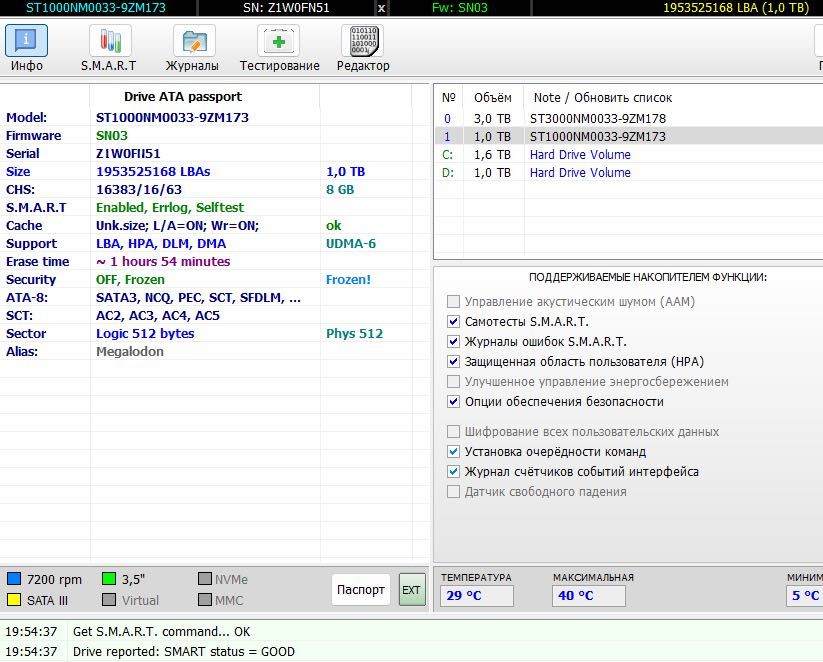The width and height of the screenshot is (823, 662).
Task: Click the 1953525168 LBA (1,0 TB) header
Action: pyautogui.click(x=736, y=8)
